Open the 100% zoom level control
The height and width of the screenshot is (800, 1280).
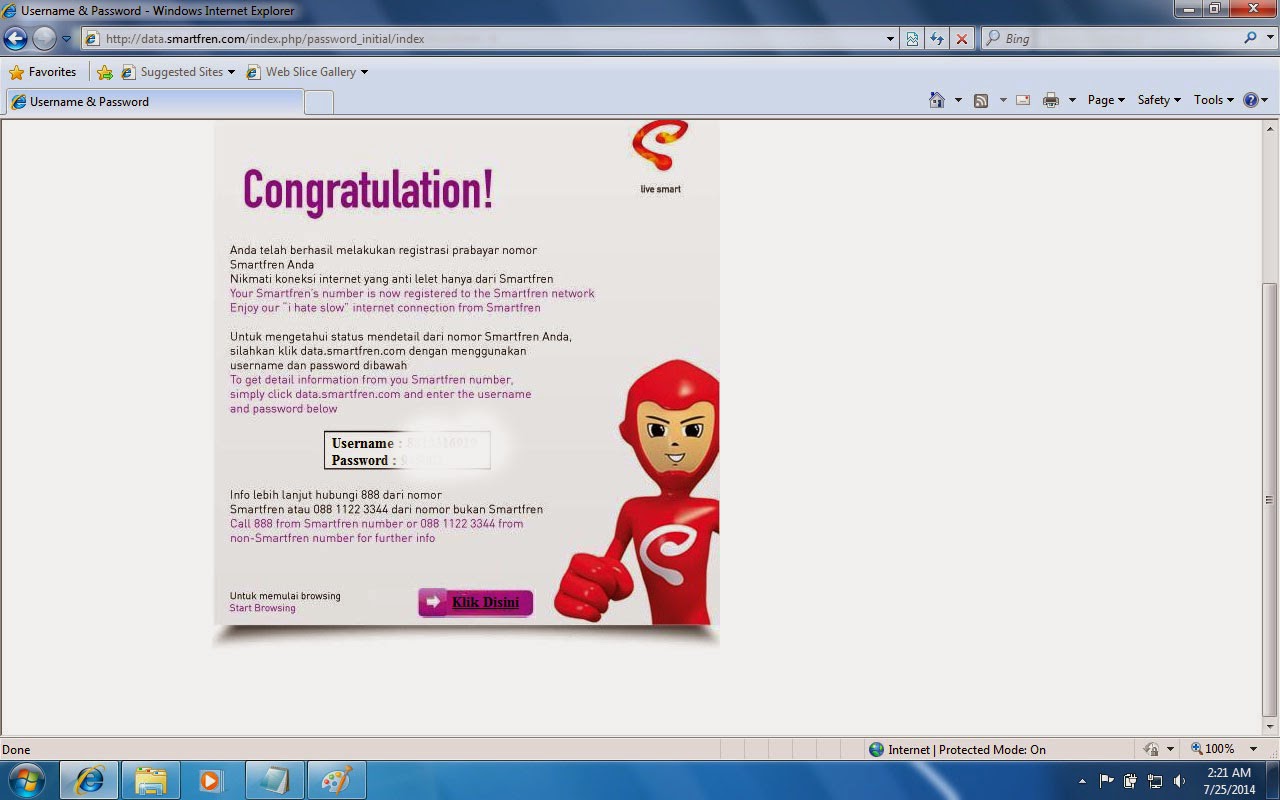point(1212,749)
